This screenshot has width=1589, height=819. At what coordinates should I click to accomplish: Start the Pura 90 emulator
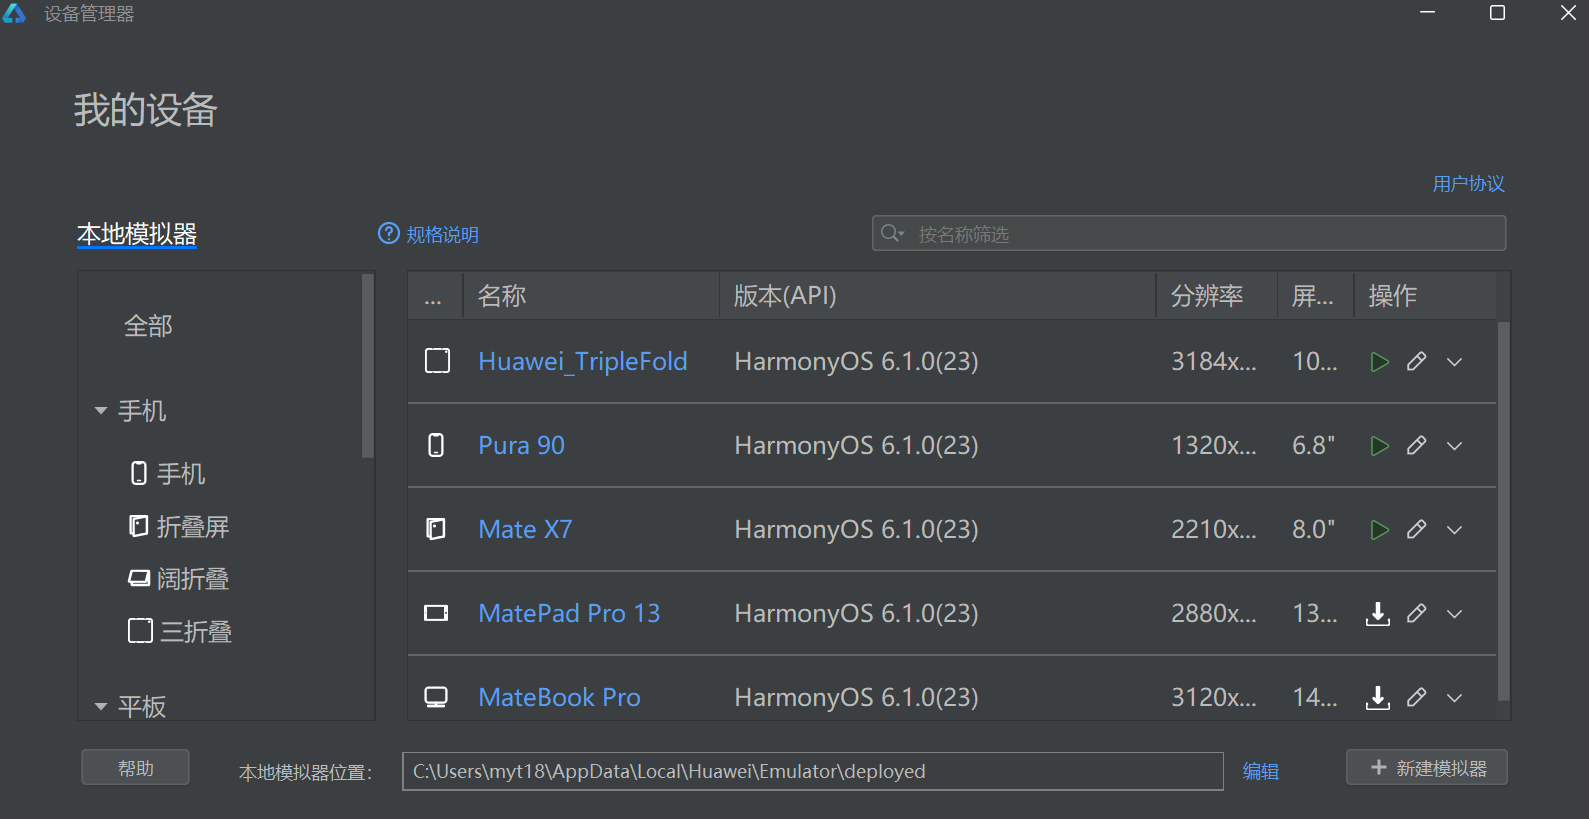pyautogui.click(x=1380, y=446)
